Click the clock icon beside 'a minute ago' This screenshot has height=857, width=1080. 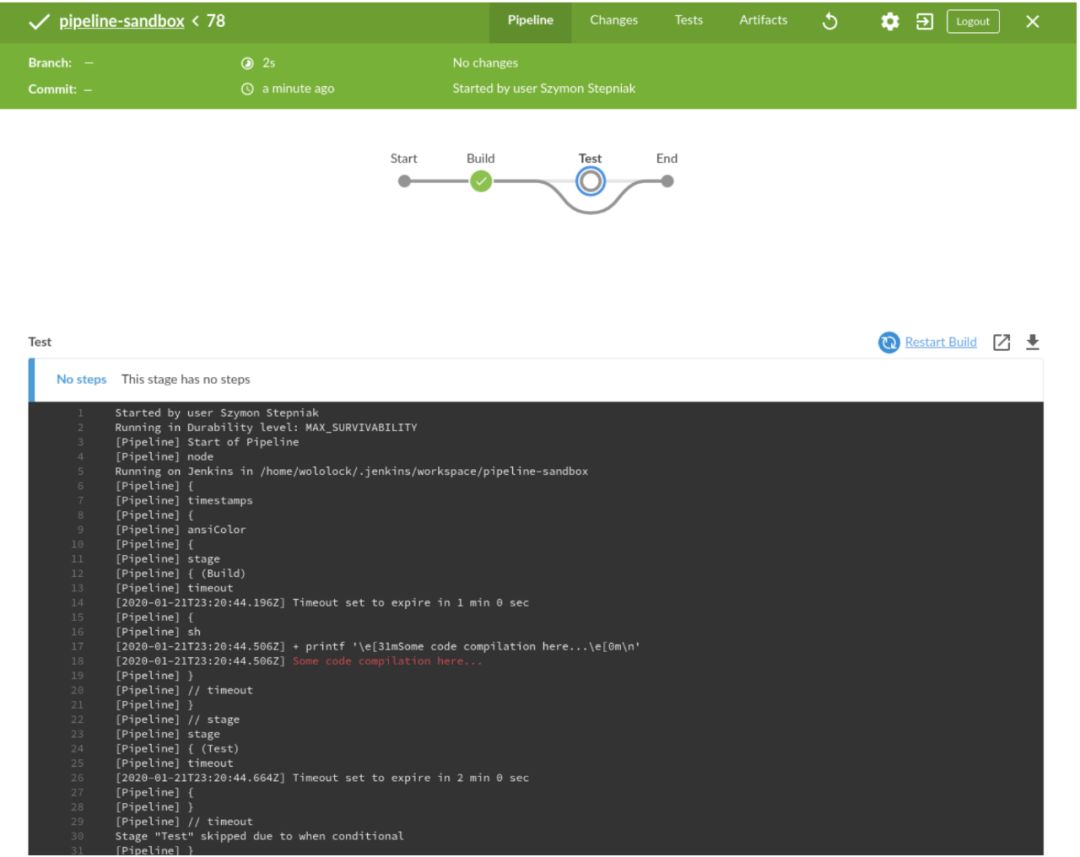point(247,89)
